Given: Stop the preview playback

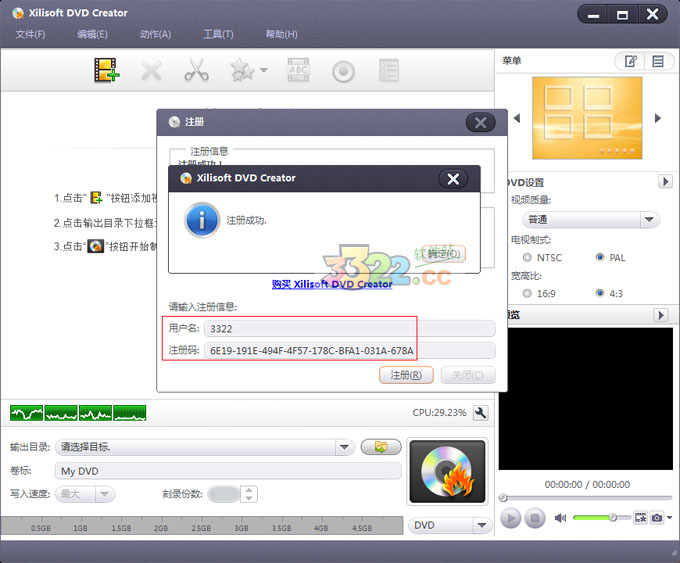Looking at the screenshot, I should coord(535,518).
